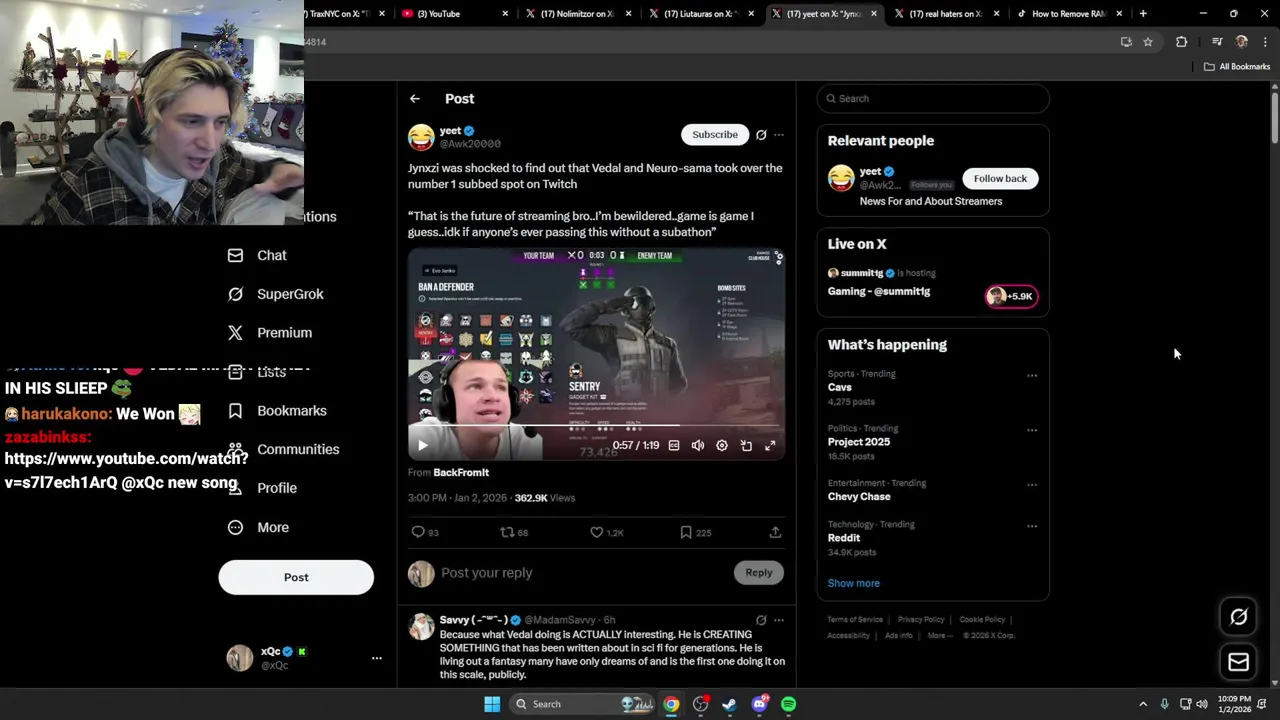Open more options on yeet's post
Viewport: 1280px width, 720px height.
point(779,135)
